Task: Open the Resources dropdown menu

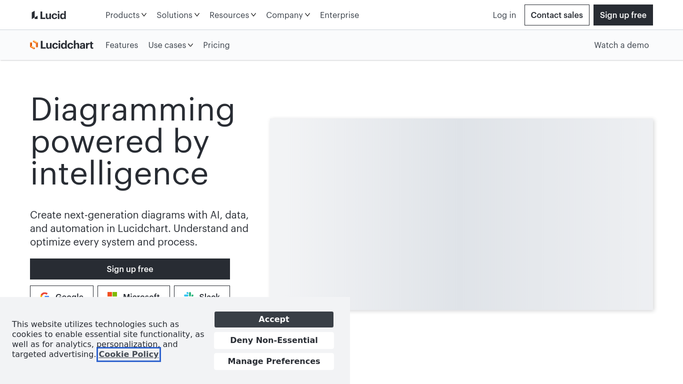Action: [x=233, y=15]
